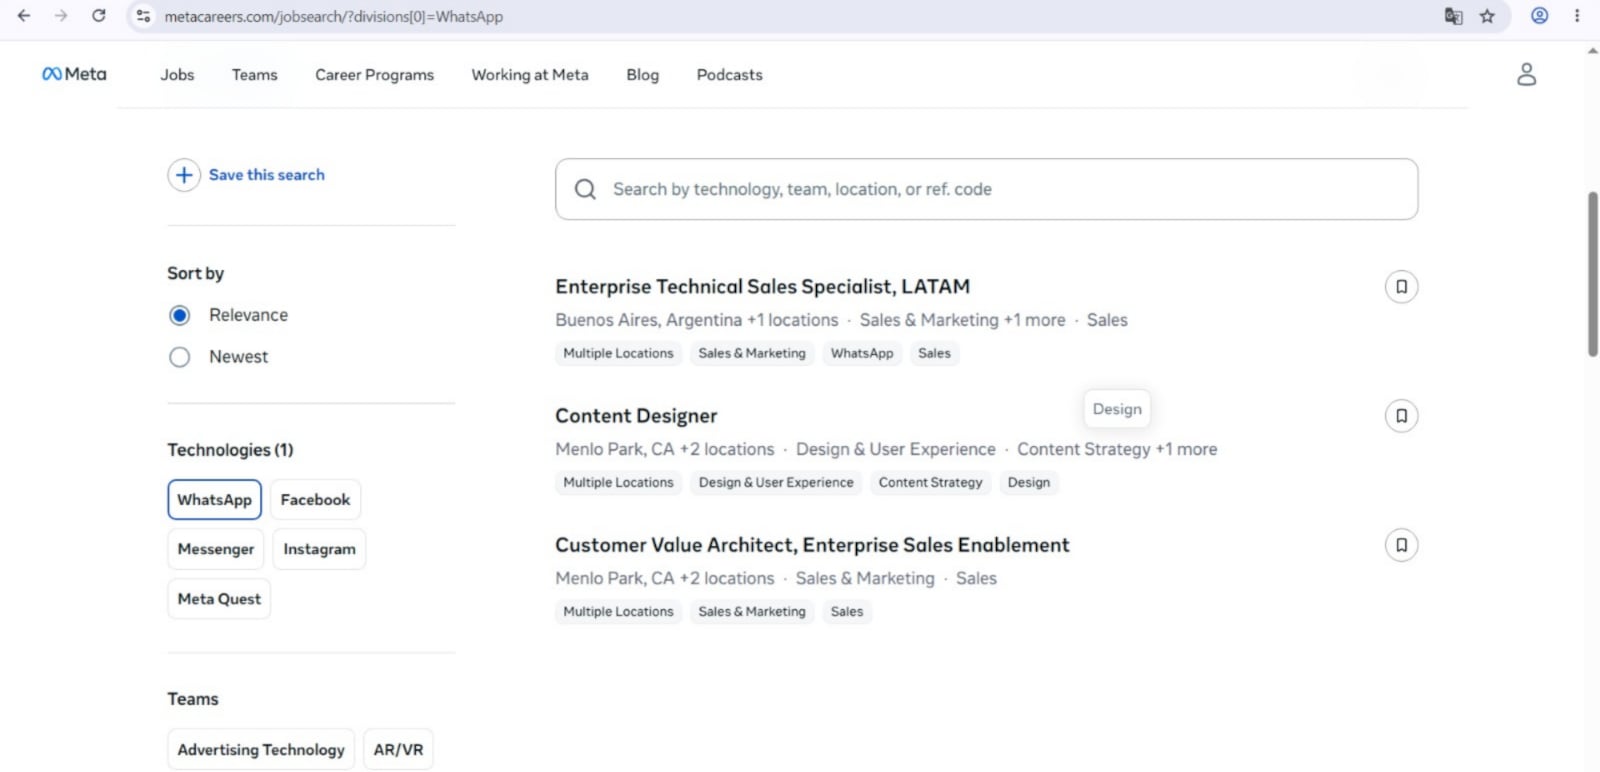Click 'Content Strategy +1 more' text
Viewport: 1600px width, 772px height.
1117,449
